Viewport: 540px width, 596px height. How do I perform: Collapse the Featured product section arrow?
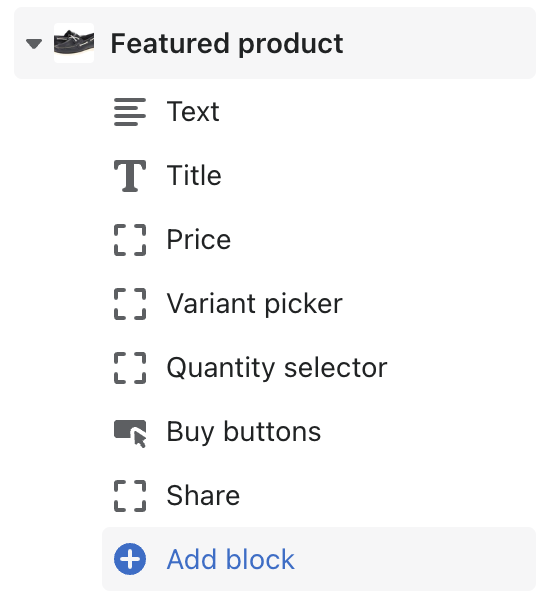(34, 44)
